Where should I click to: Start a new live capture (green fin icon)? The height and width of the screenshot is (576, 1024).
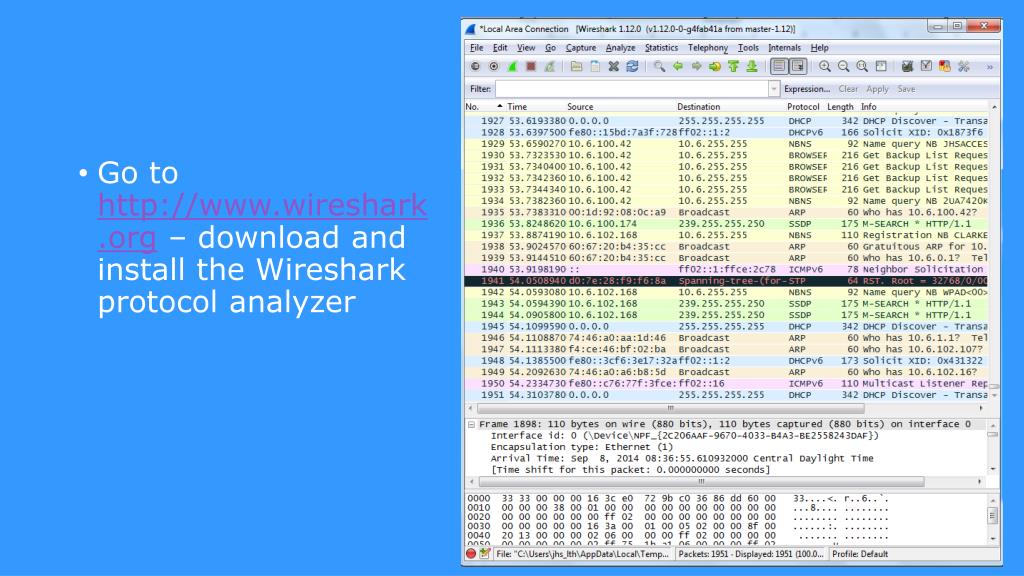pos(513,67)
